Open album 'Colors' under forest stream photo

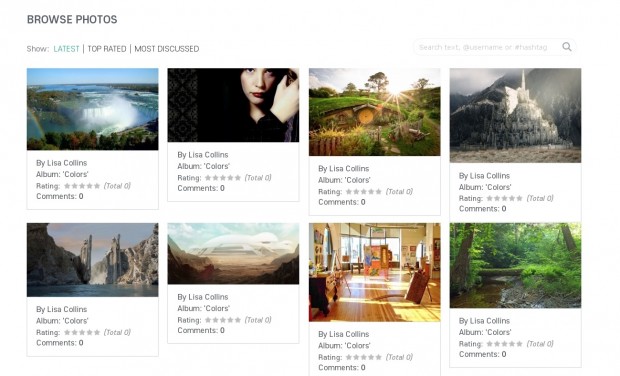(x=485, y=332)
